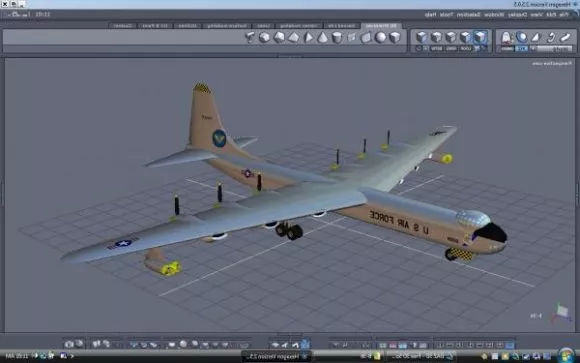Switch to the Second Life tab

[343, 26]
